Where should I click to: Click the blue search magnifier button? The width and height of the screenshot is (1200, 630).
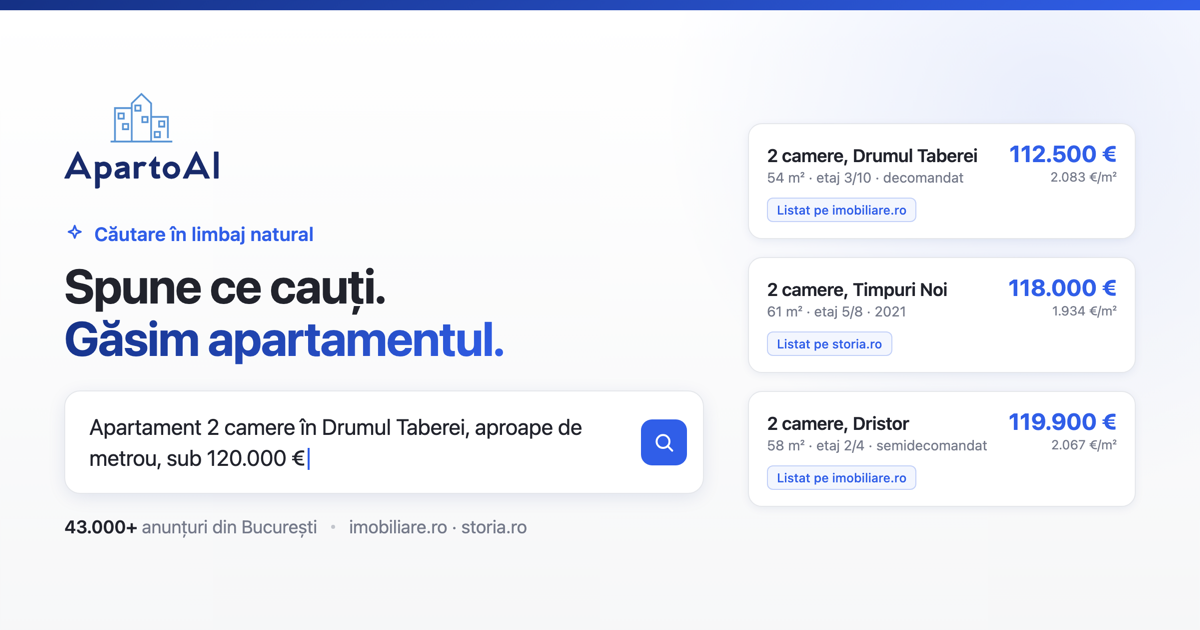coord(664,442)
